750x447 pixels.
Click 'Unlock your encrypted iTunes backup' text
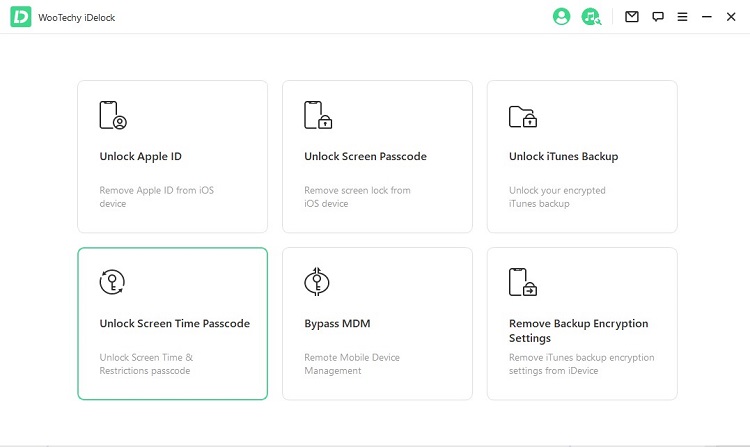coord(557,197)
